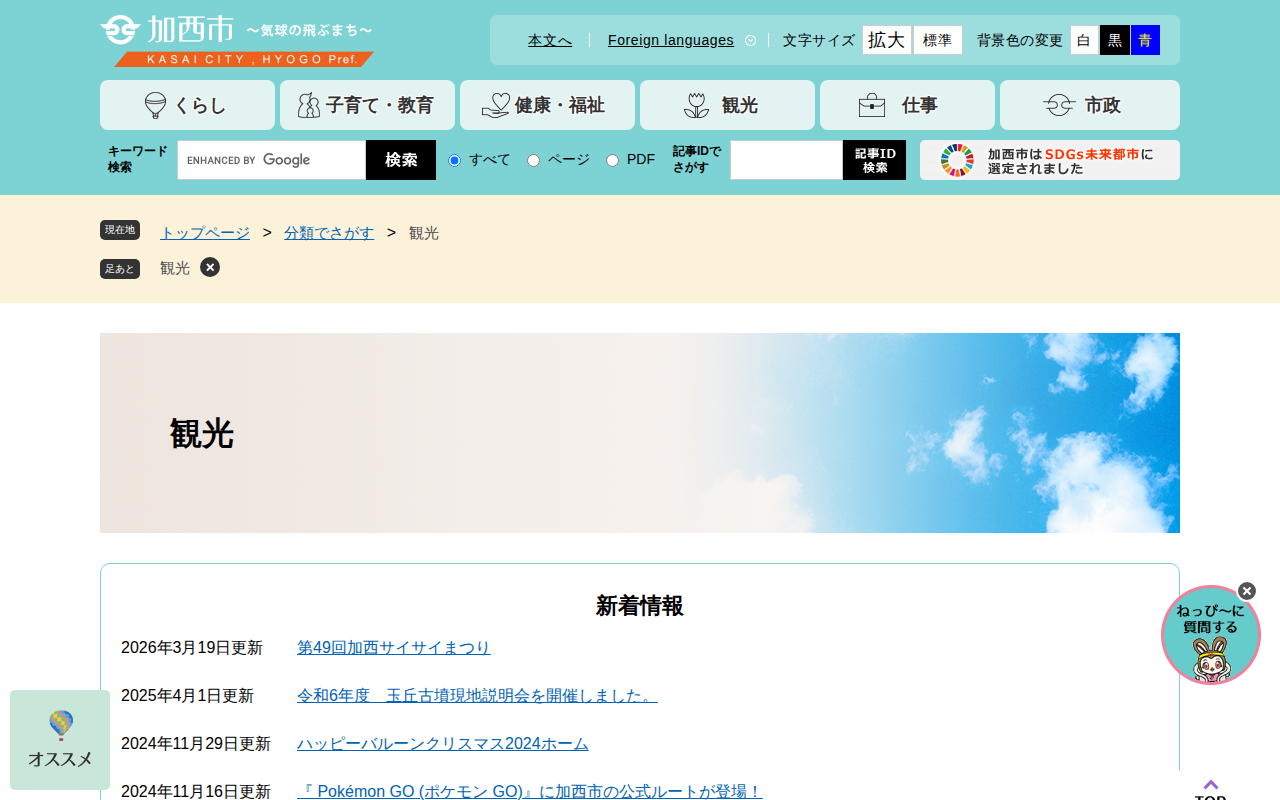Open ハッピーバルーンクリスマス2024ホーム link

(x=443, y=744)
